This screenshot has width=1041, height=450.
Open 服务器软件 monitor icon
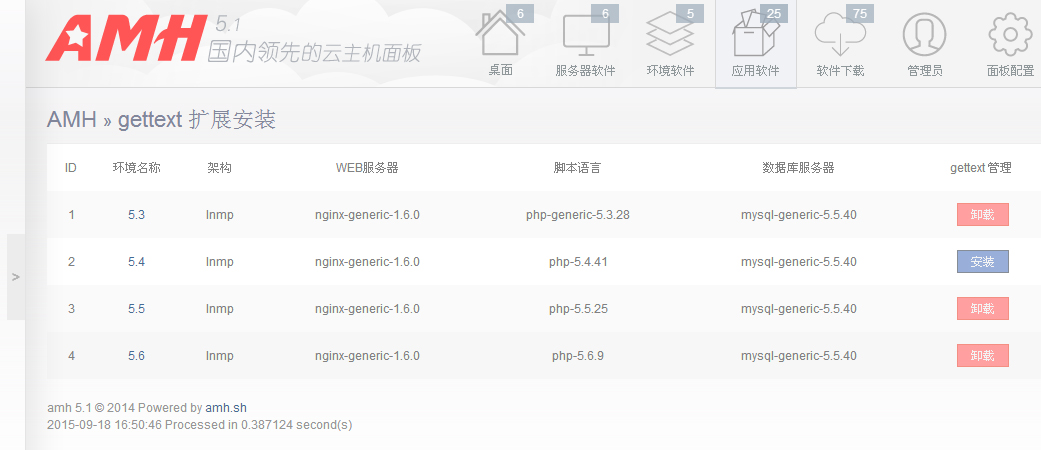click(585, 40)
